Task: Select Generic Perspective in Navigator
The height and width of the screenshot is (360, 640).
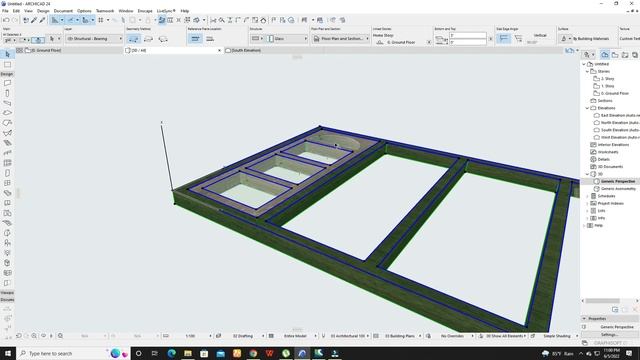Action: pyautogui.click(x=618, y=181)
